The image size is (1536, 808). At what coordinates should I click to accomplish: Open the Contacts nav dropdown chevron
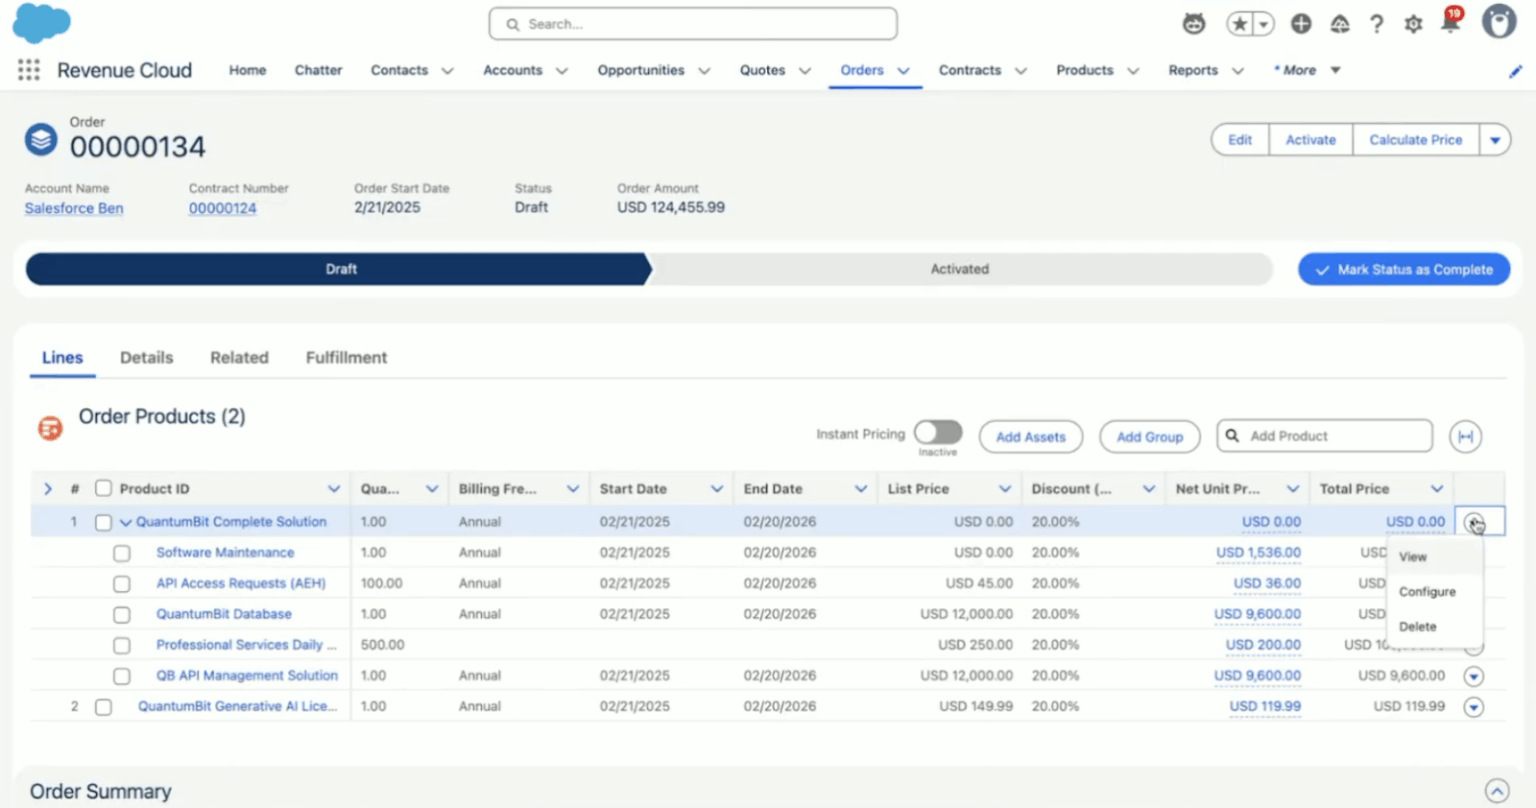point(447,71)
